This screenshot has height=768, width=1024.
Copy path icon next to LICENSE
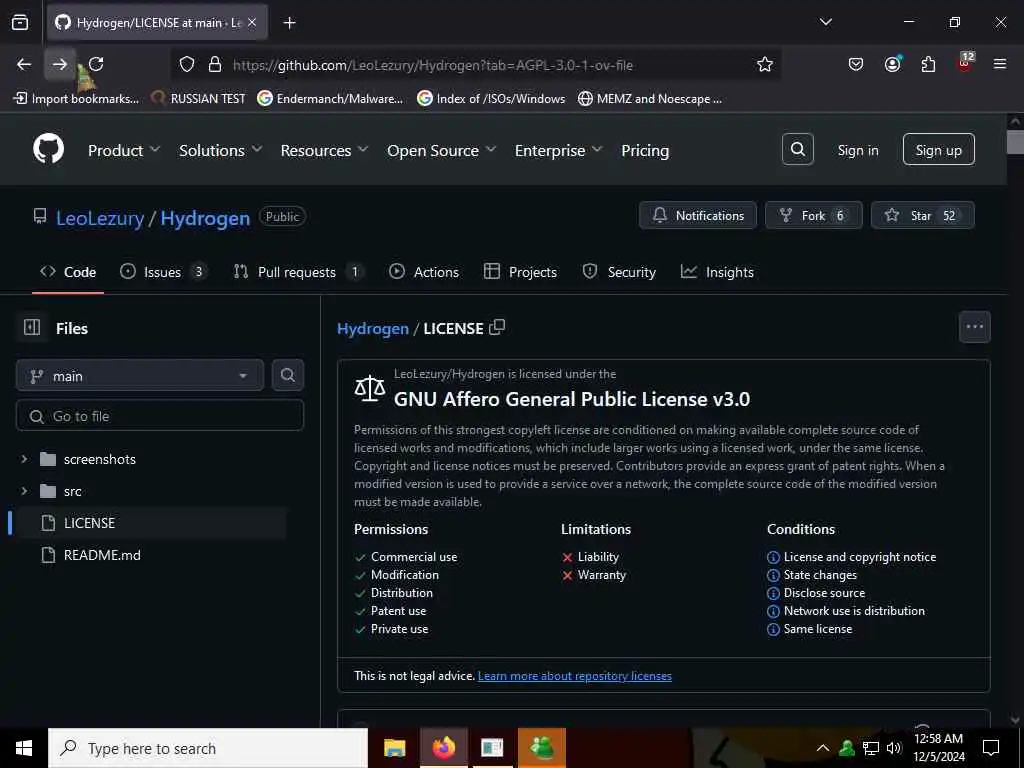pos(497,327)
